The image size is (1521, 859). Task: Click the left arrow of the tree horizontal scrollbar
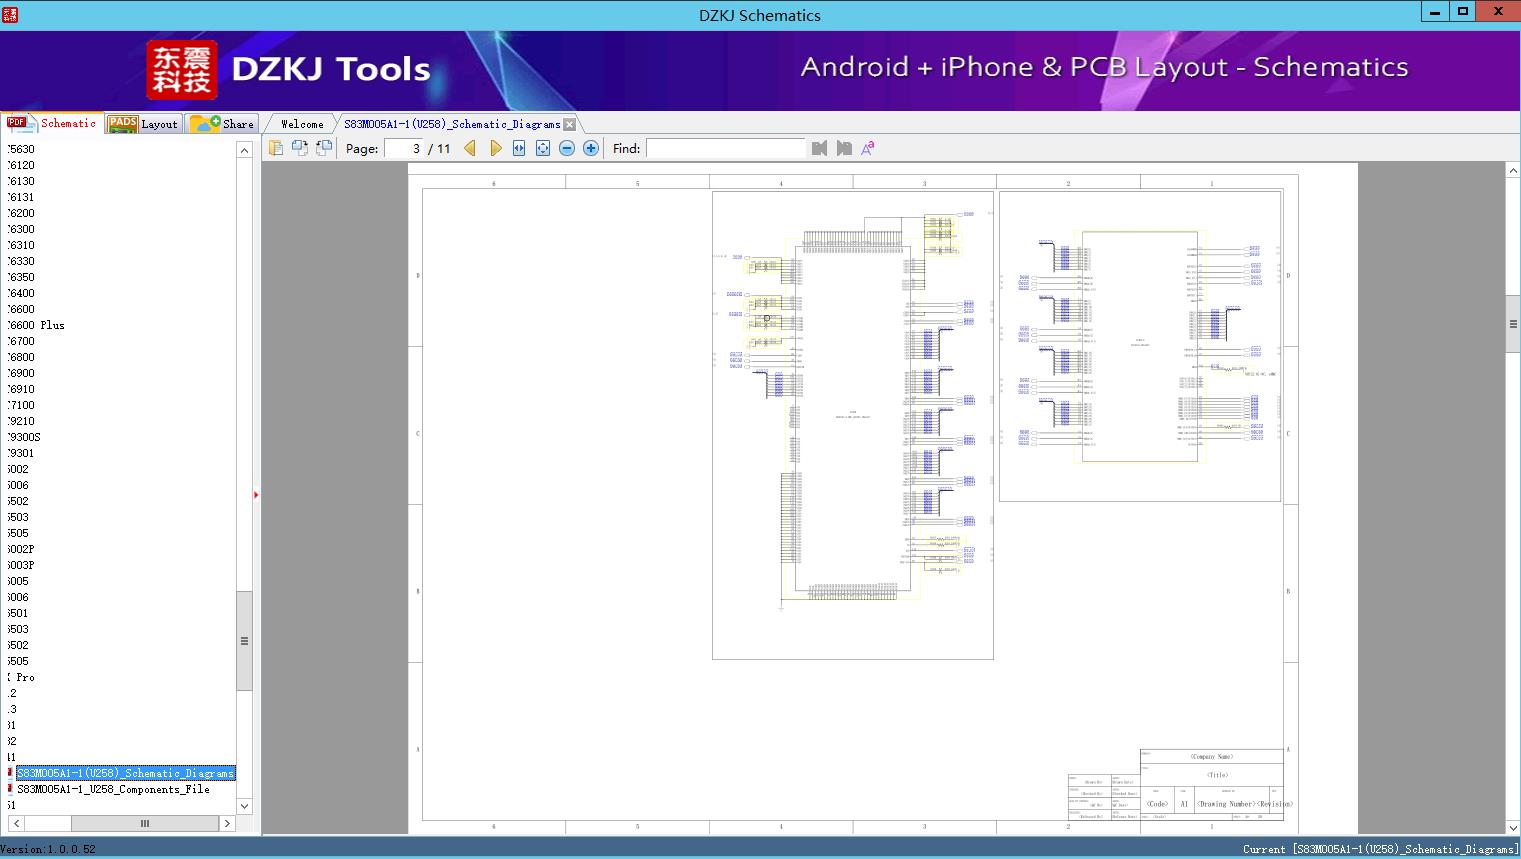point(16,823)
